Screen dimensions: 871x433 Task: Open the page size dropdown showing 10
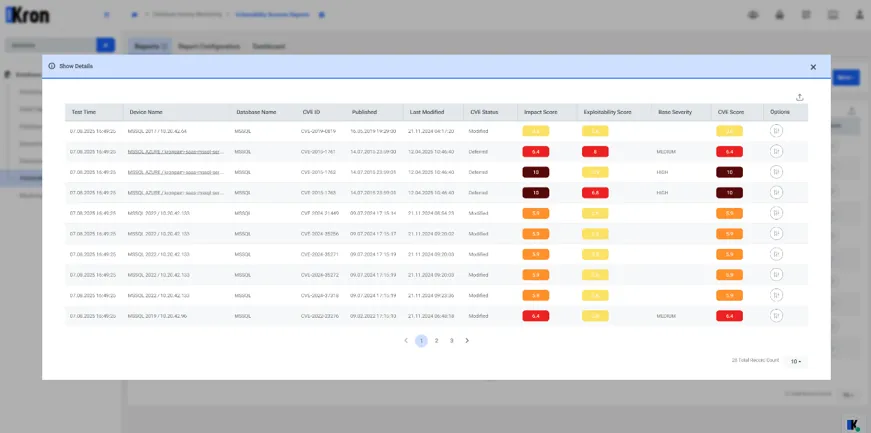(x=796, y=362)
